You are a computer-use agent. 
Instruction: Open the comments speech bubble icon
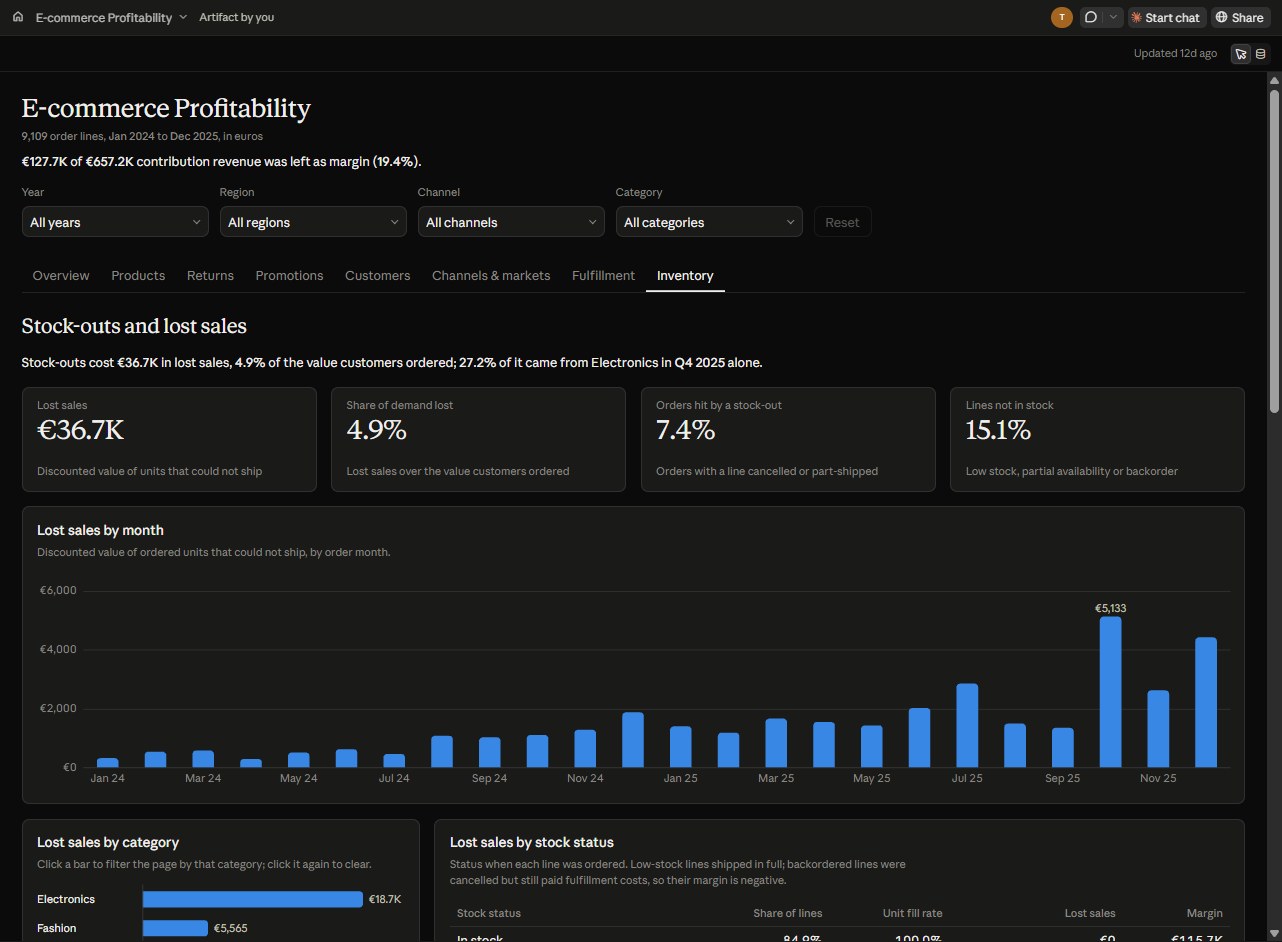pyautogui.click(x=1091, y=17)
